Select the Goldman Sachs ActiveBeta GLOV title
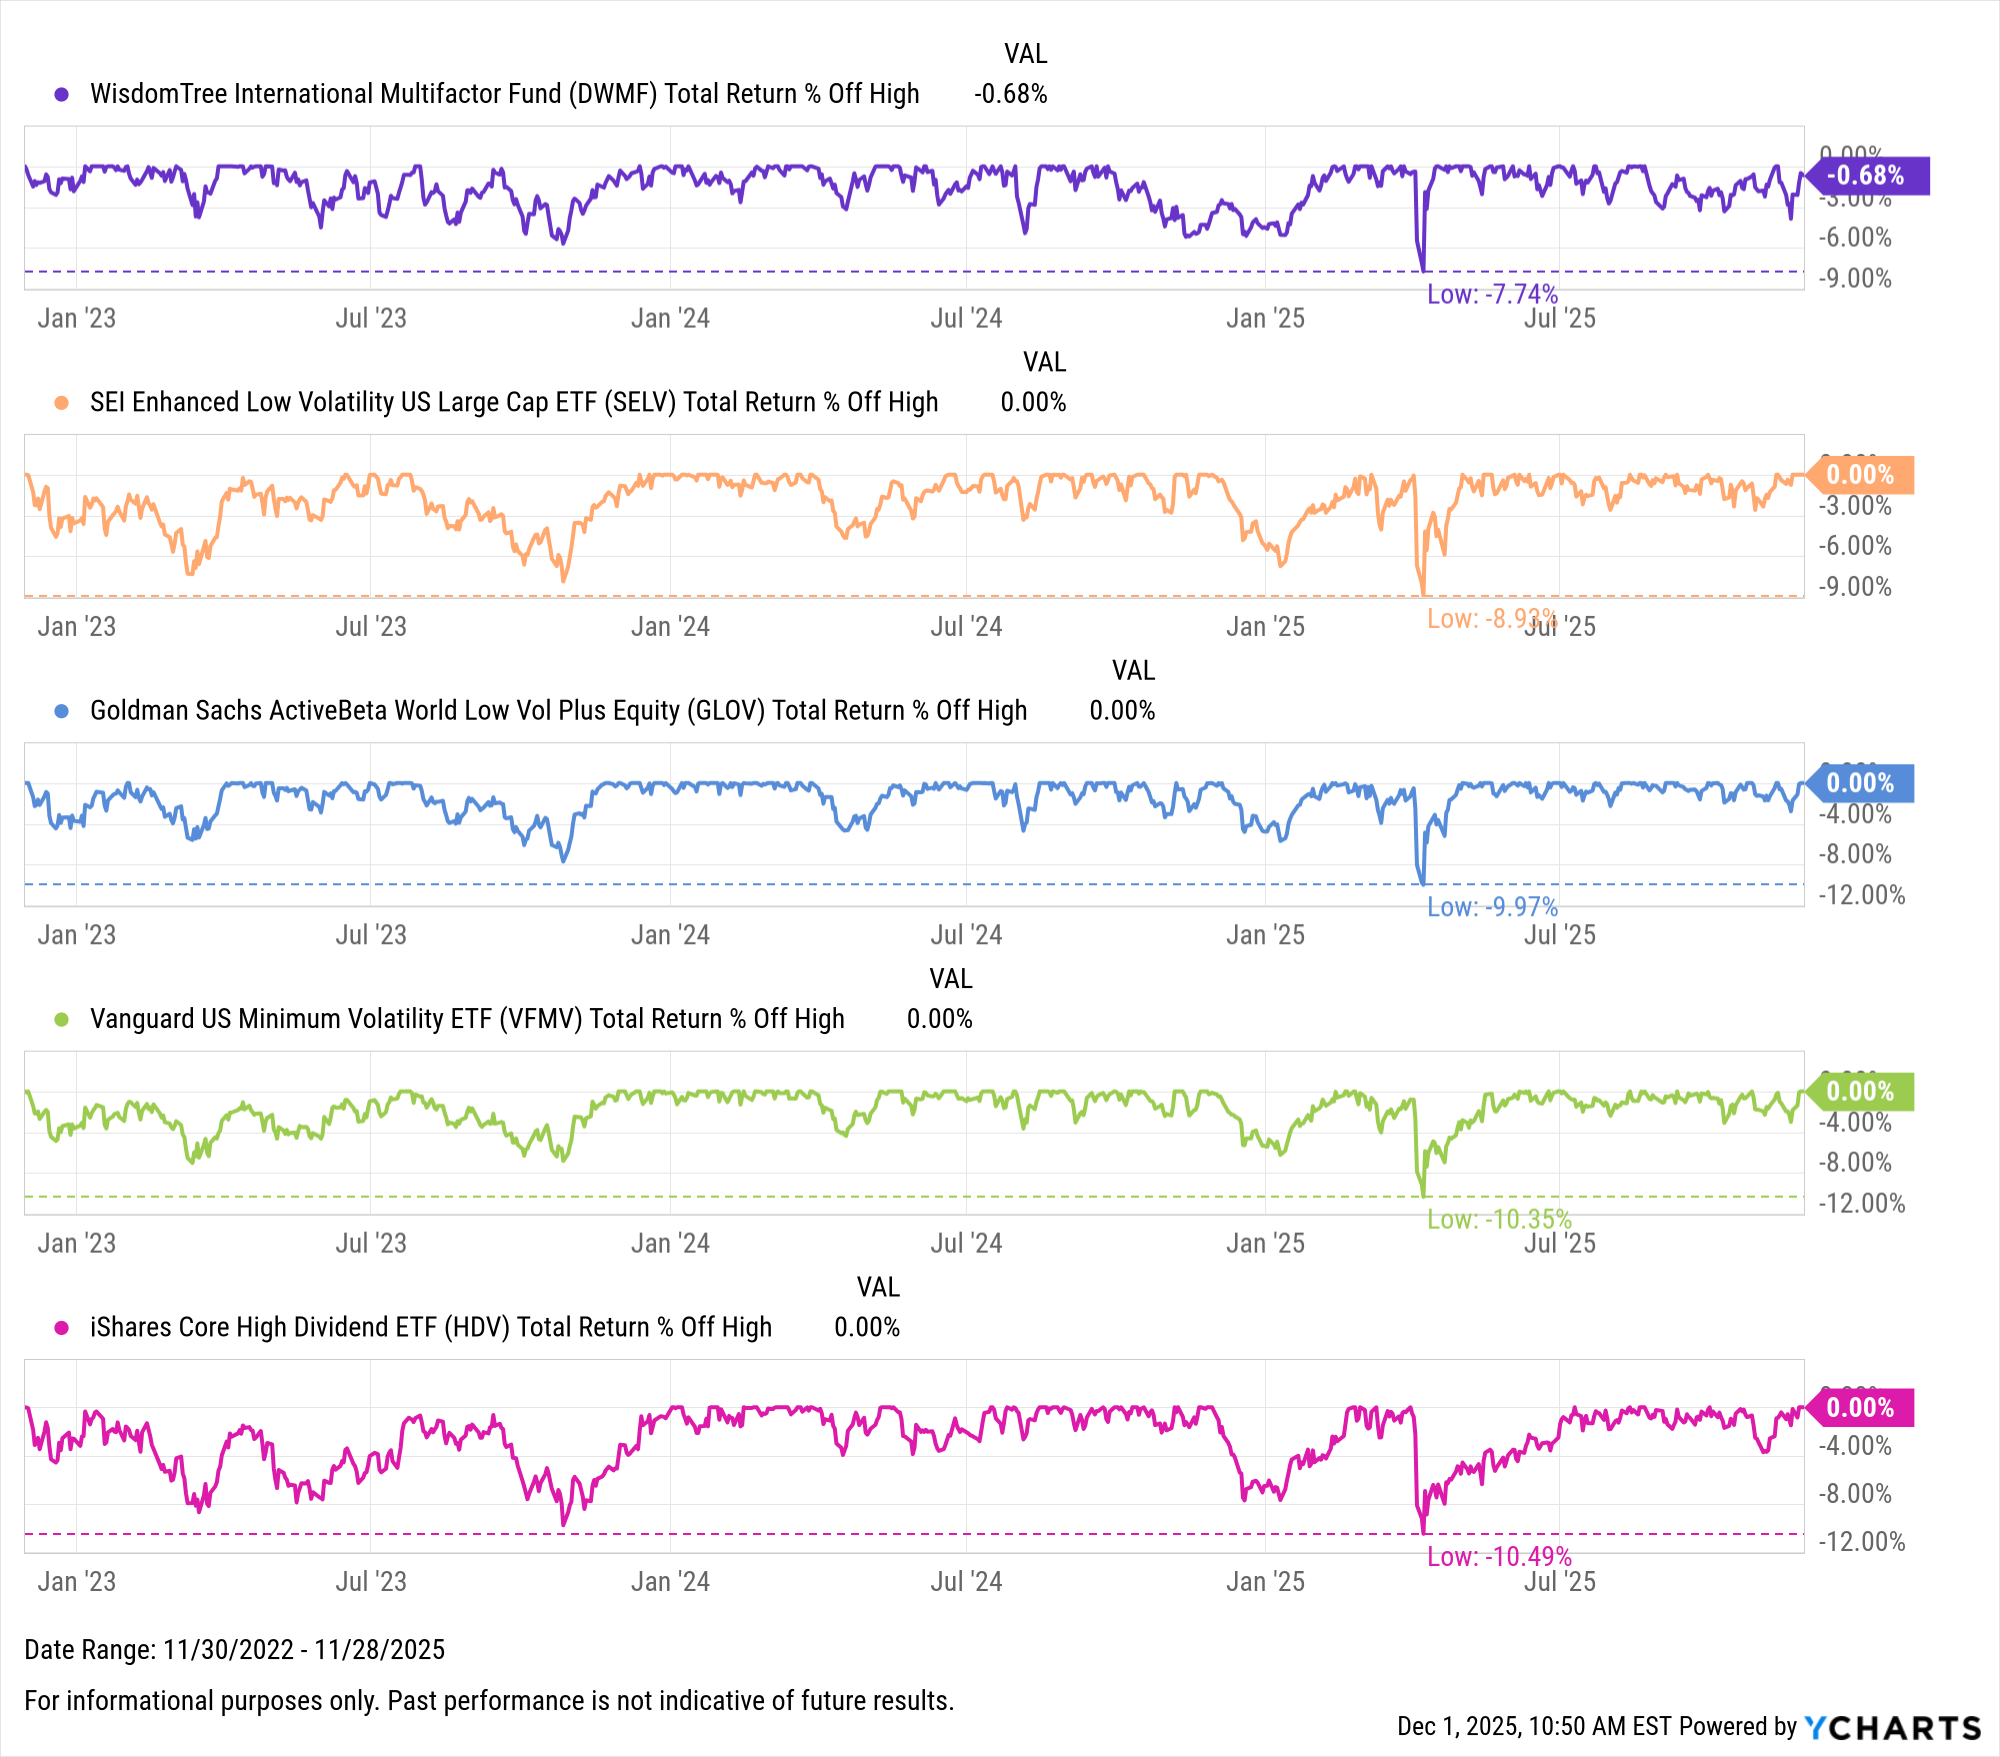 (558, 711)
